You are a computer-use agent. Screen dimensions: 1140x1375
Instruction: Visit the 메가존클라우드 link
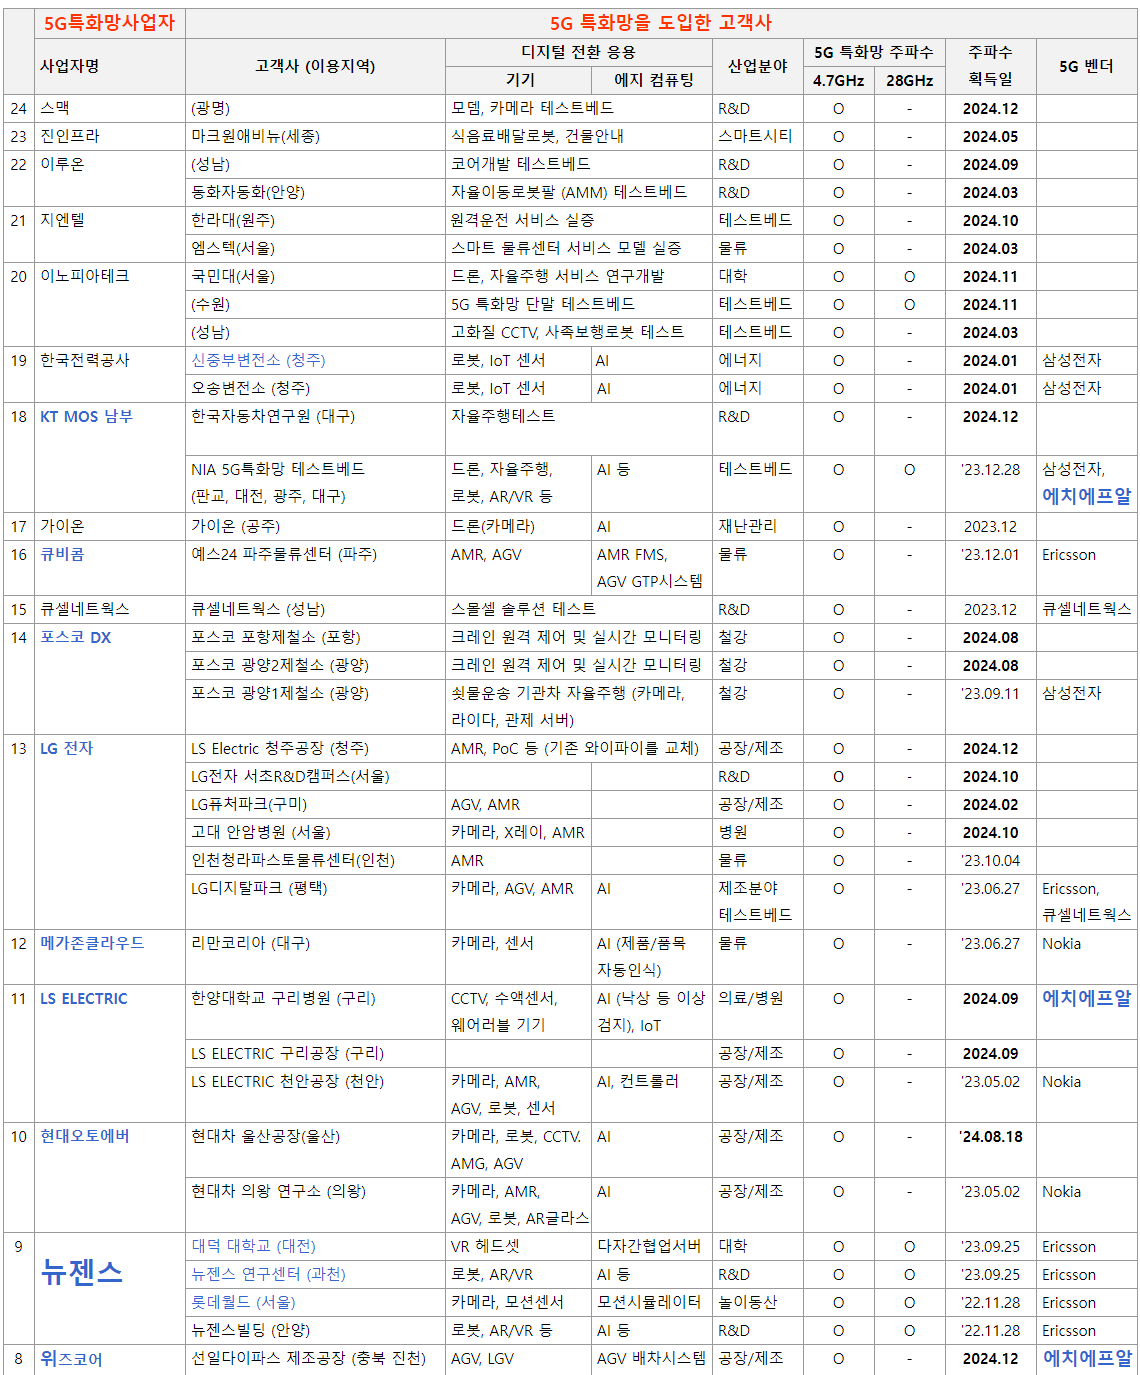tap(92, 943)
